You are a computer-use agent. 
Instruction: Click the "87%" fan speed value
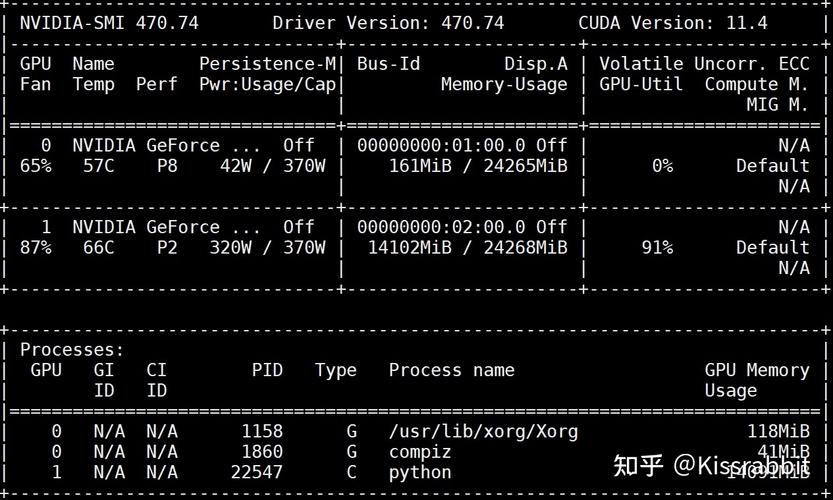35,248
